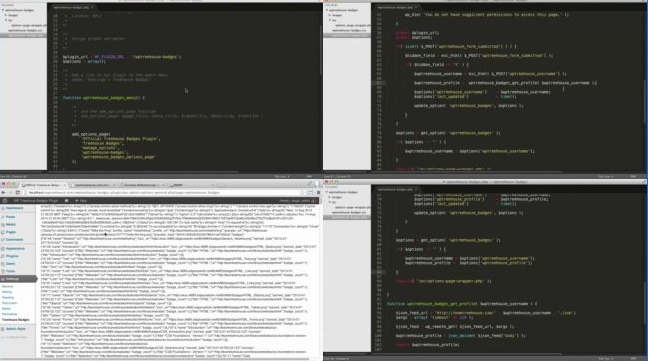Open the Plugins admin menu
The width and height of the screenshot is (648, 361).
(12, 256)
